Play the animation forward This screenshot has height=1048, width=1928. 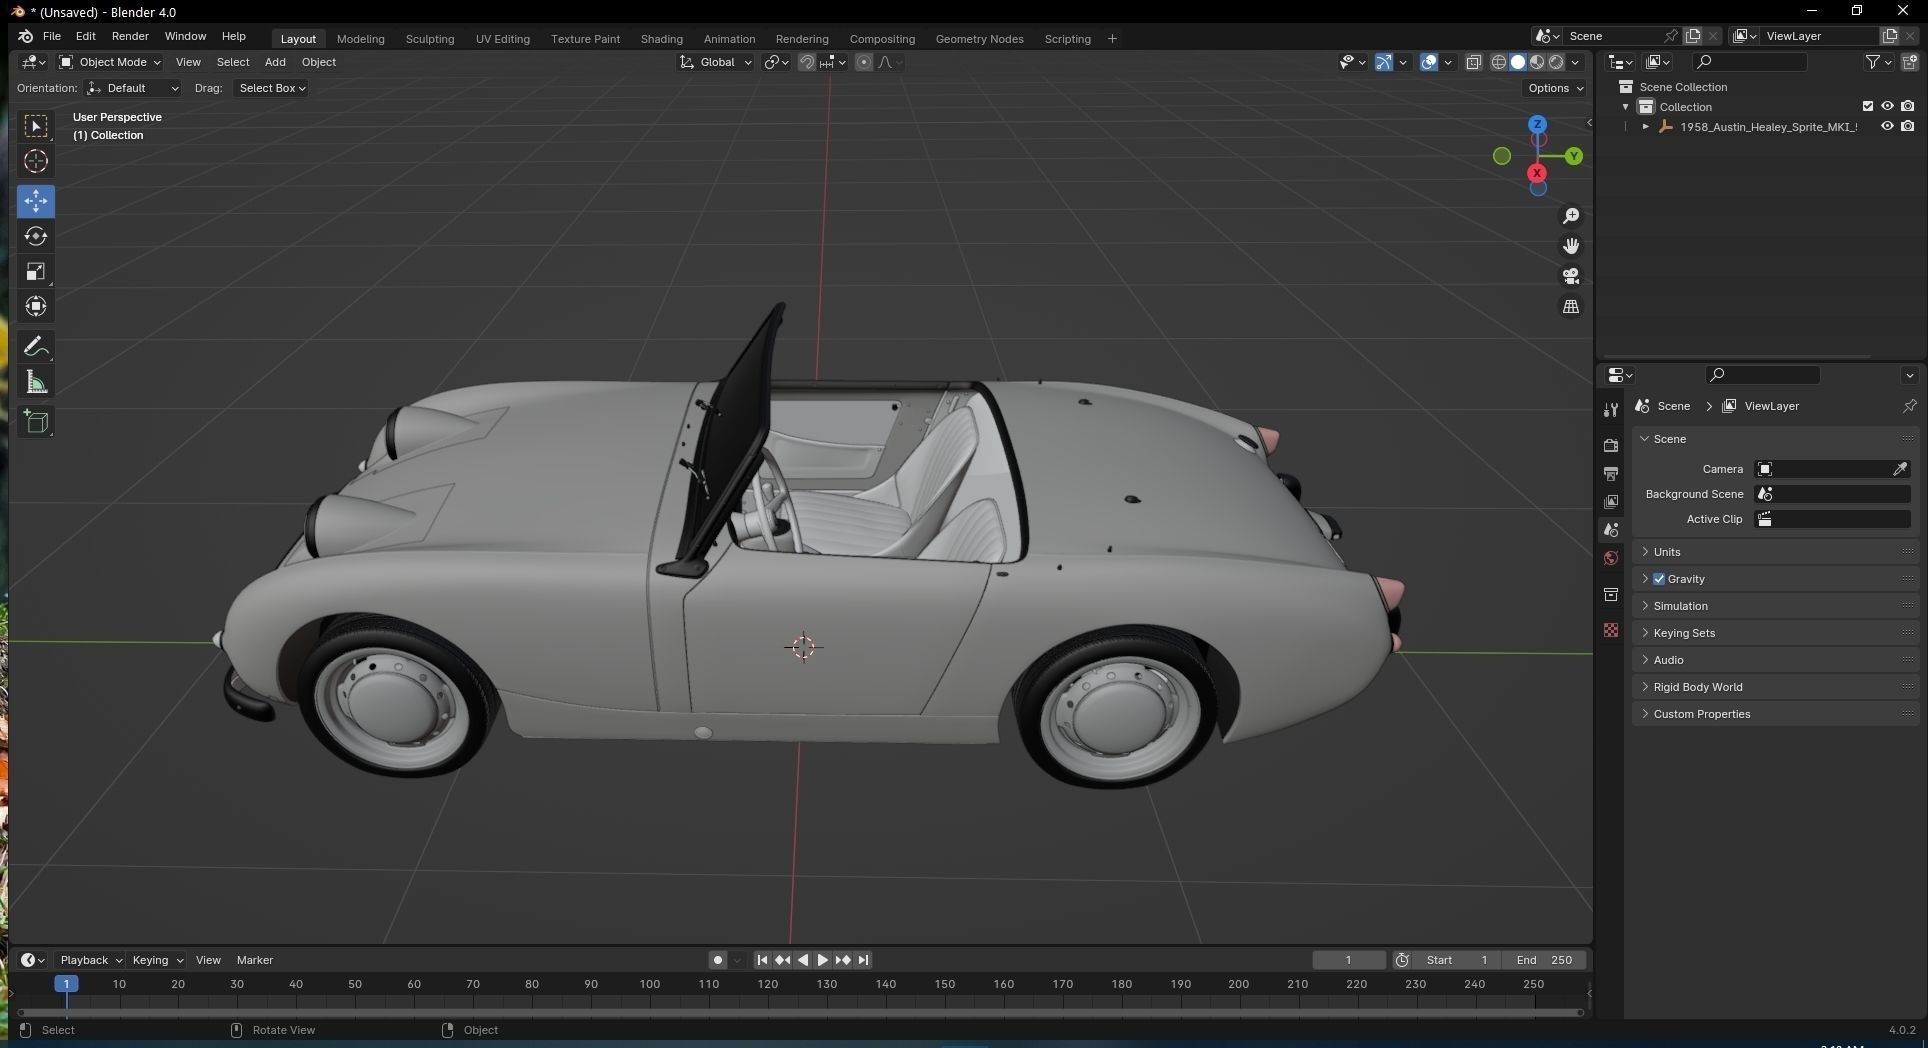(822, 960)
